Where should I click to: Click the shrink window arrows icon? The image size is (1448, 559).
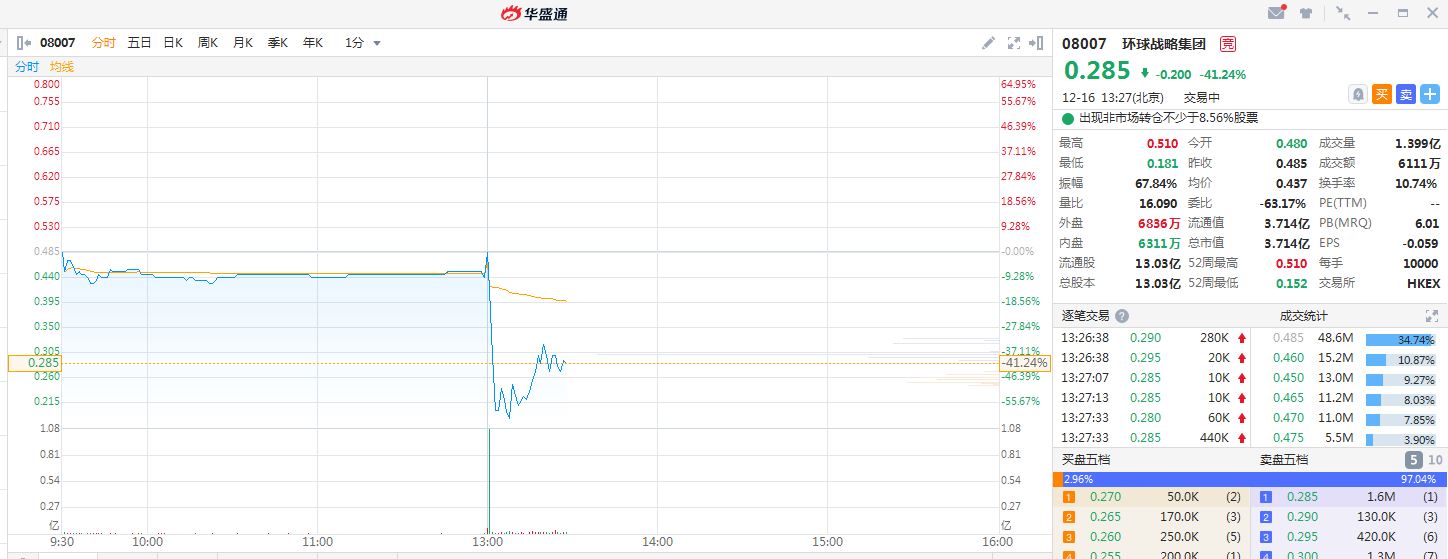(1343, 13)
